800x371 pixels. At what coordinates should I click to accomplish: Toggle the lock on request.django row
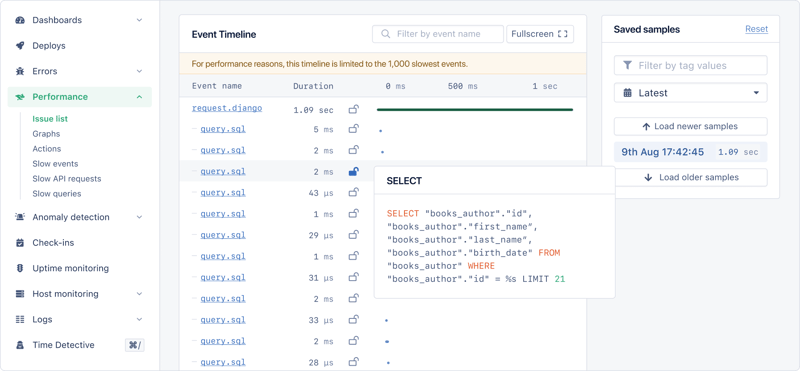(x=353, y=109)
